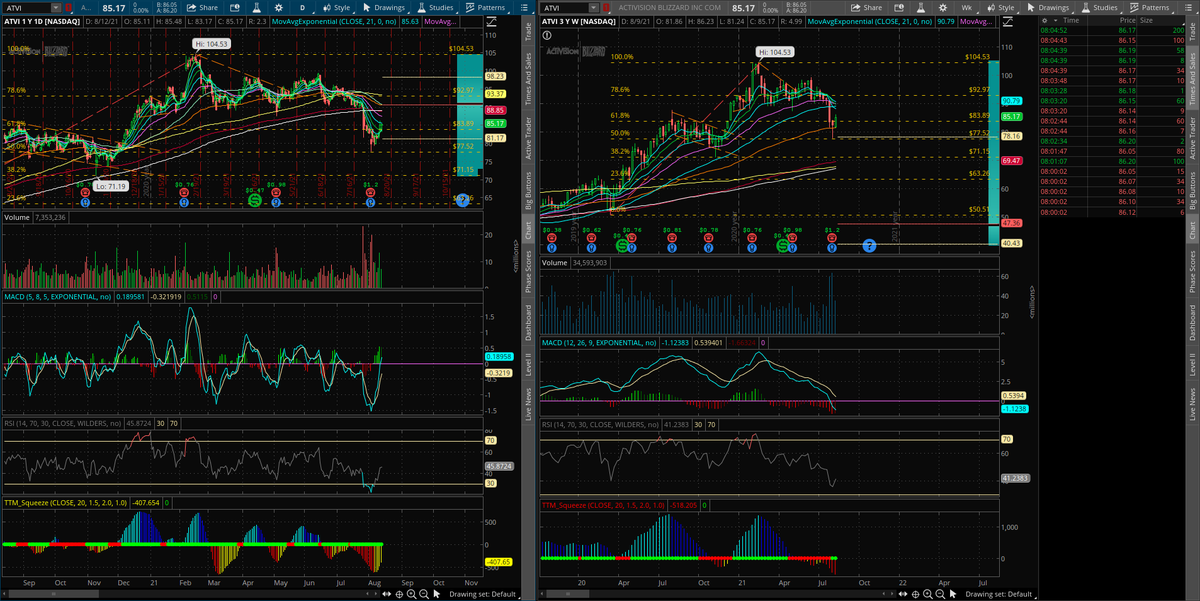Click left chart's horizontal expand arrows
1200x601 pixels.
[386, 594]
